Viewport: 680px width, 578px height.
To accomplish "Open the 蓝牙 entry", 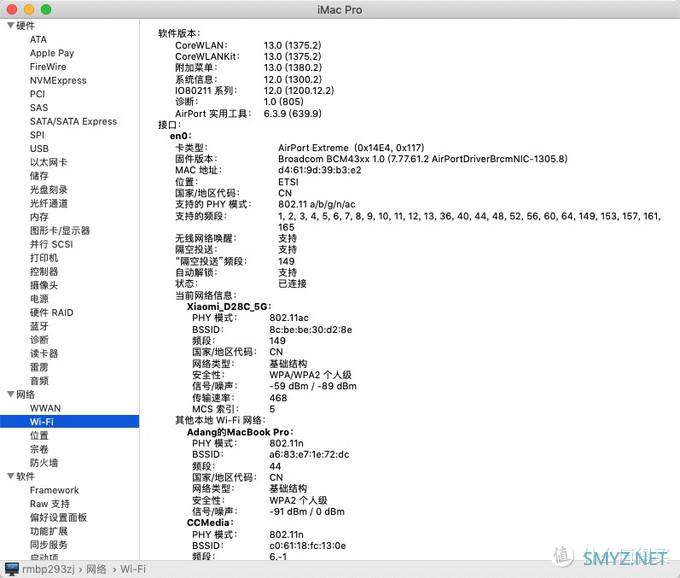I will coord(39,326).
